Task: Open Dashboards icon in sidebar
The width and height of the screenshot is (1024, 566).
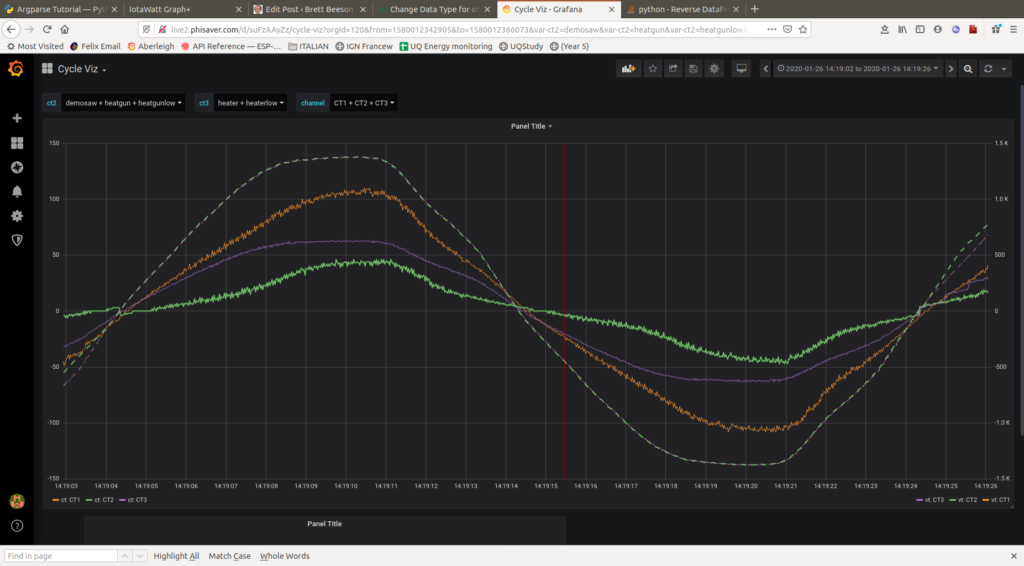Action: (x=17, y=143)
